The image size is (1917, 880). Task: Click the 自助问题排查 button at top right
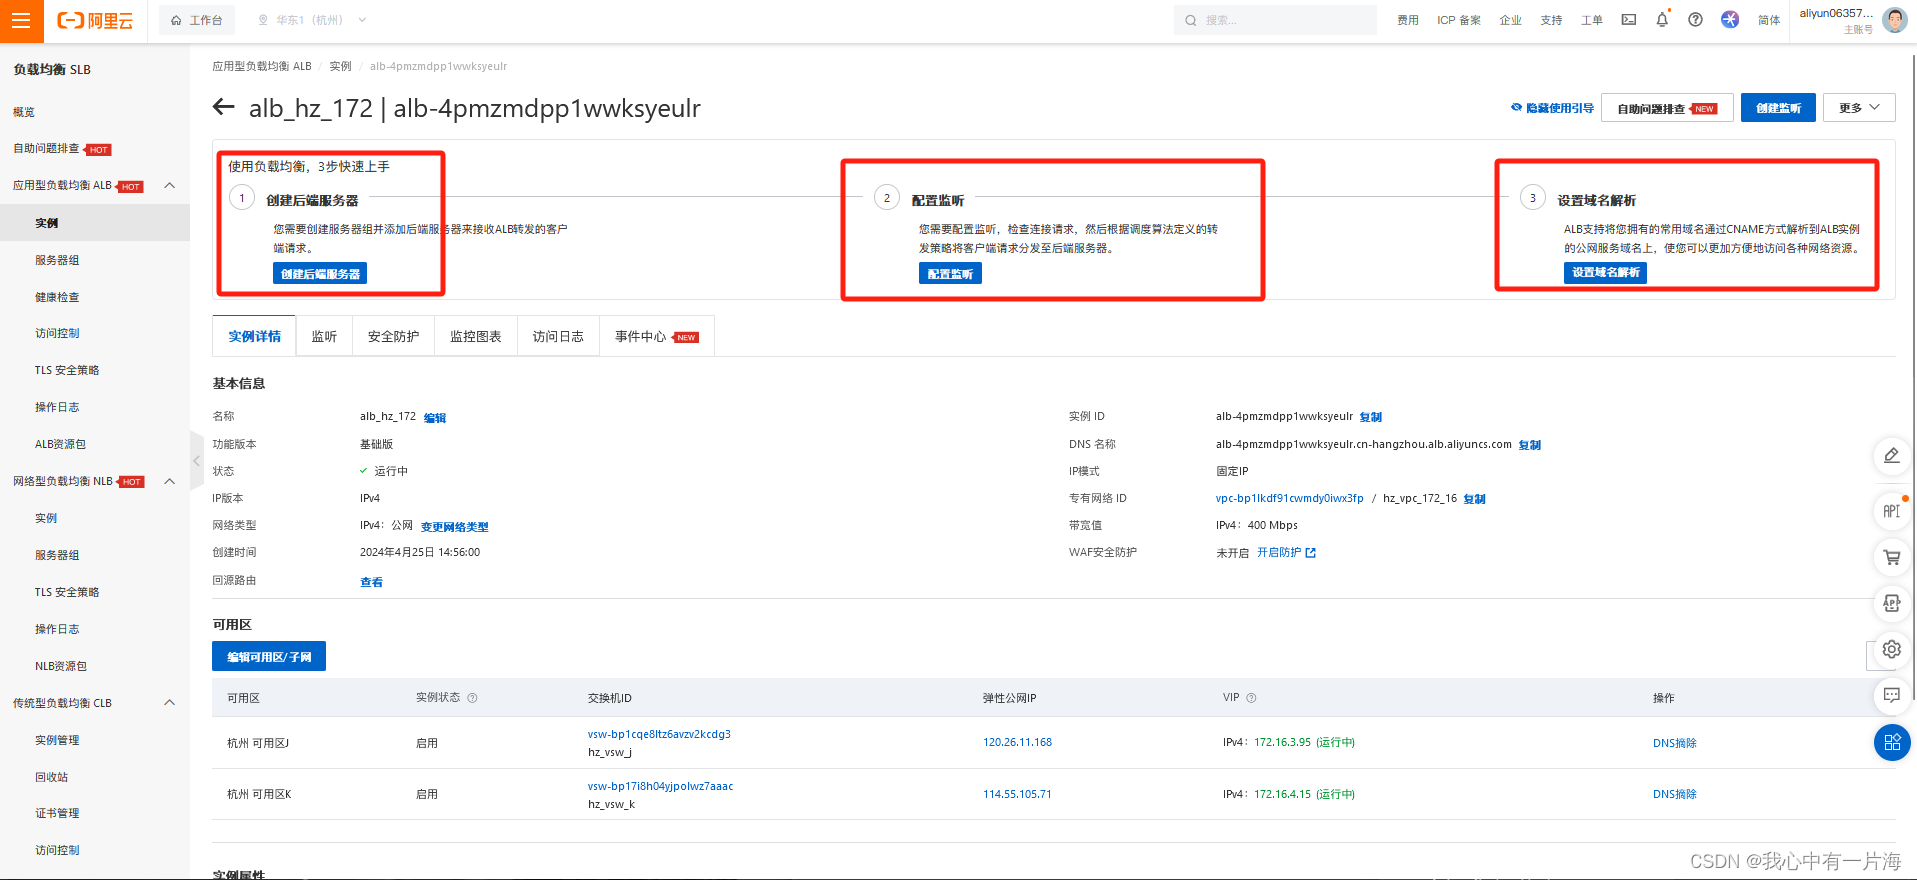point(1667,108)
